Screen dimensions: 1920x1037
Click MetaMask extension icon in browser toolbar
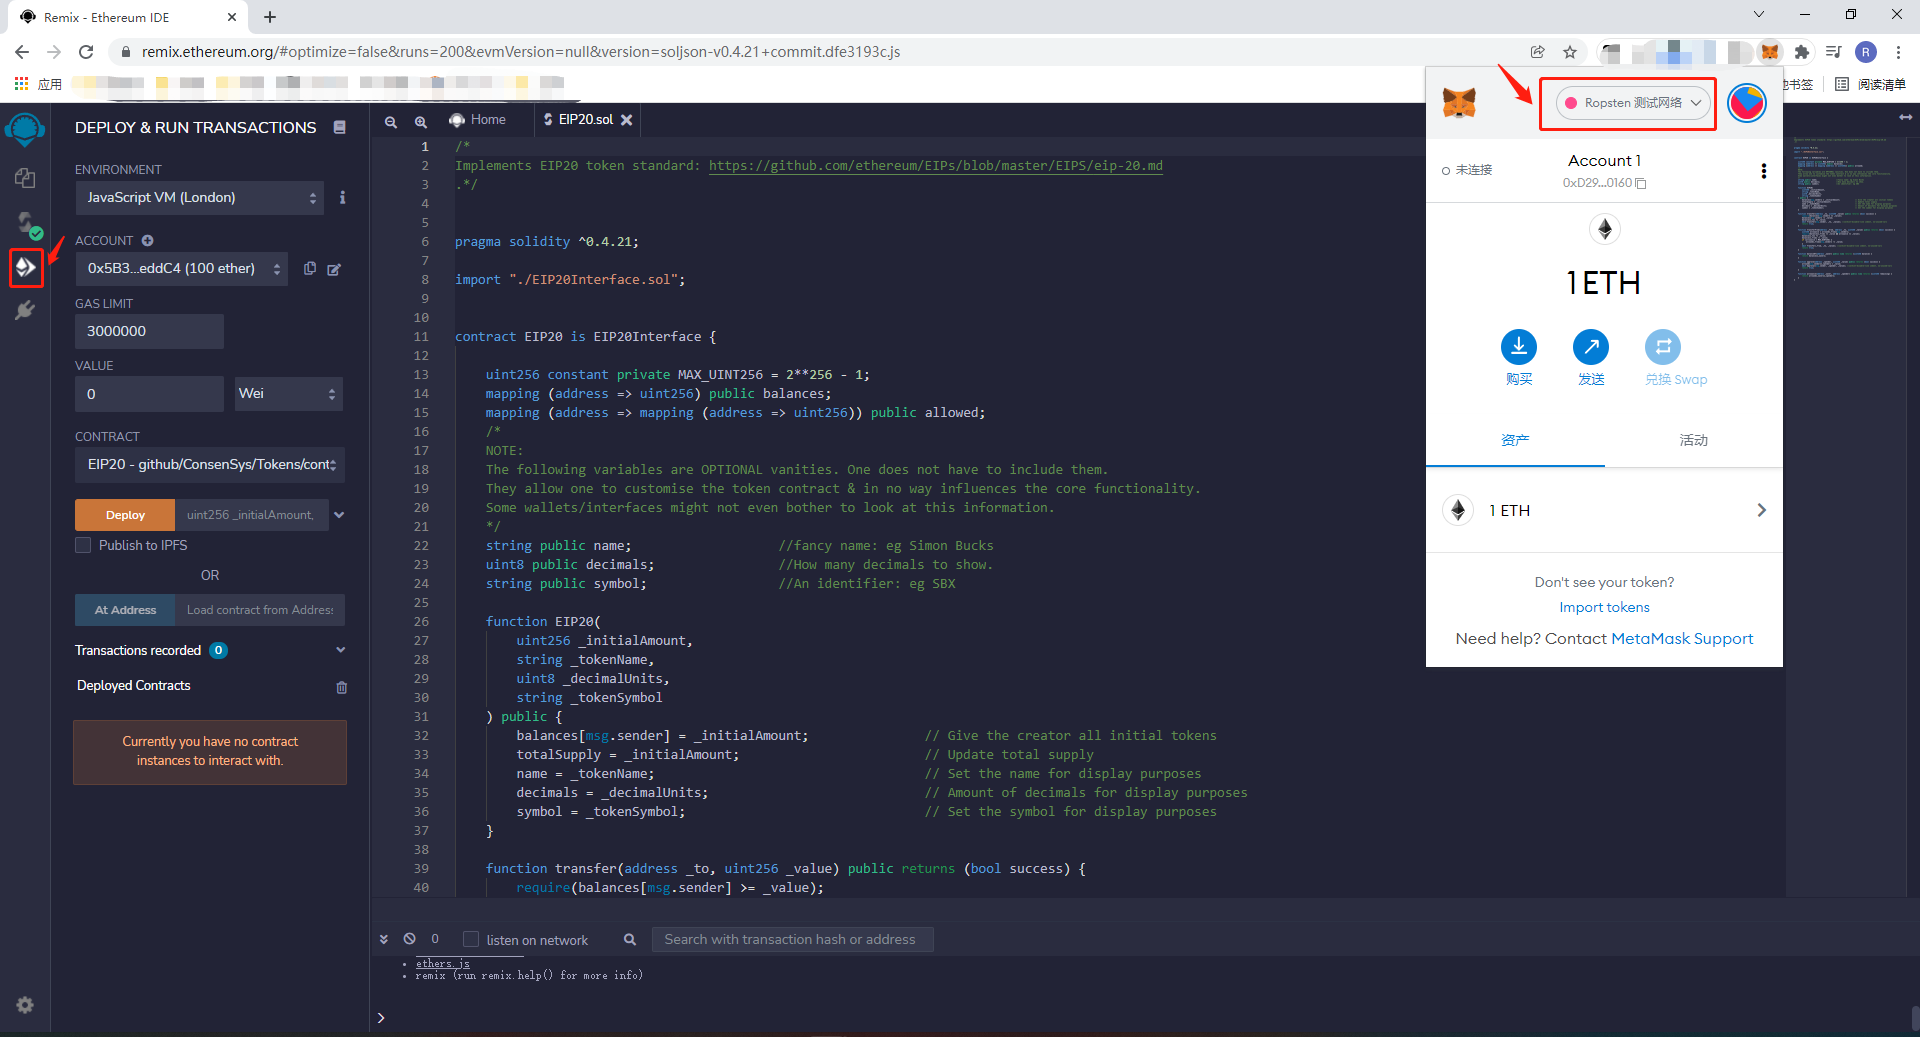click(1770, 52)
